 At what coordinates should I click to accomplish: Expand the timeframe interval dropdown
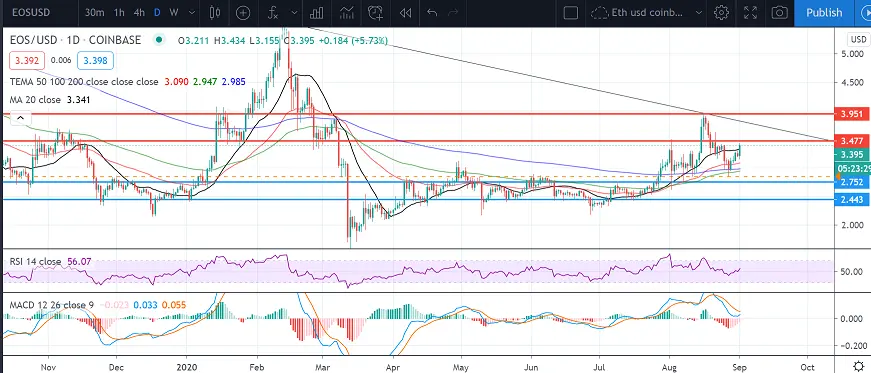click(x=192, y=13)
